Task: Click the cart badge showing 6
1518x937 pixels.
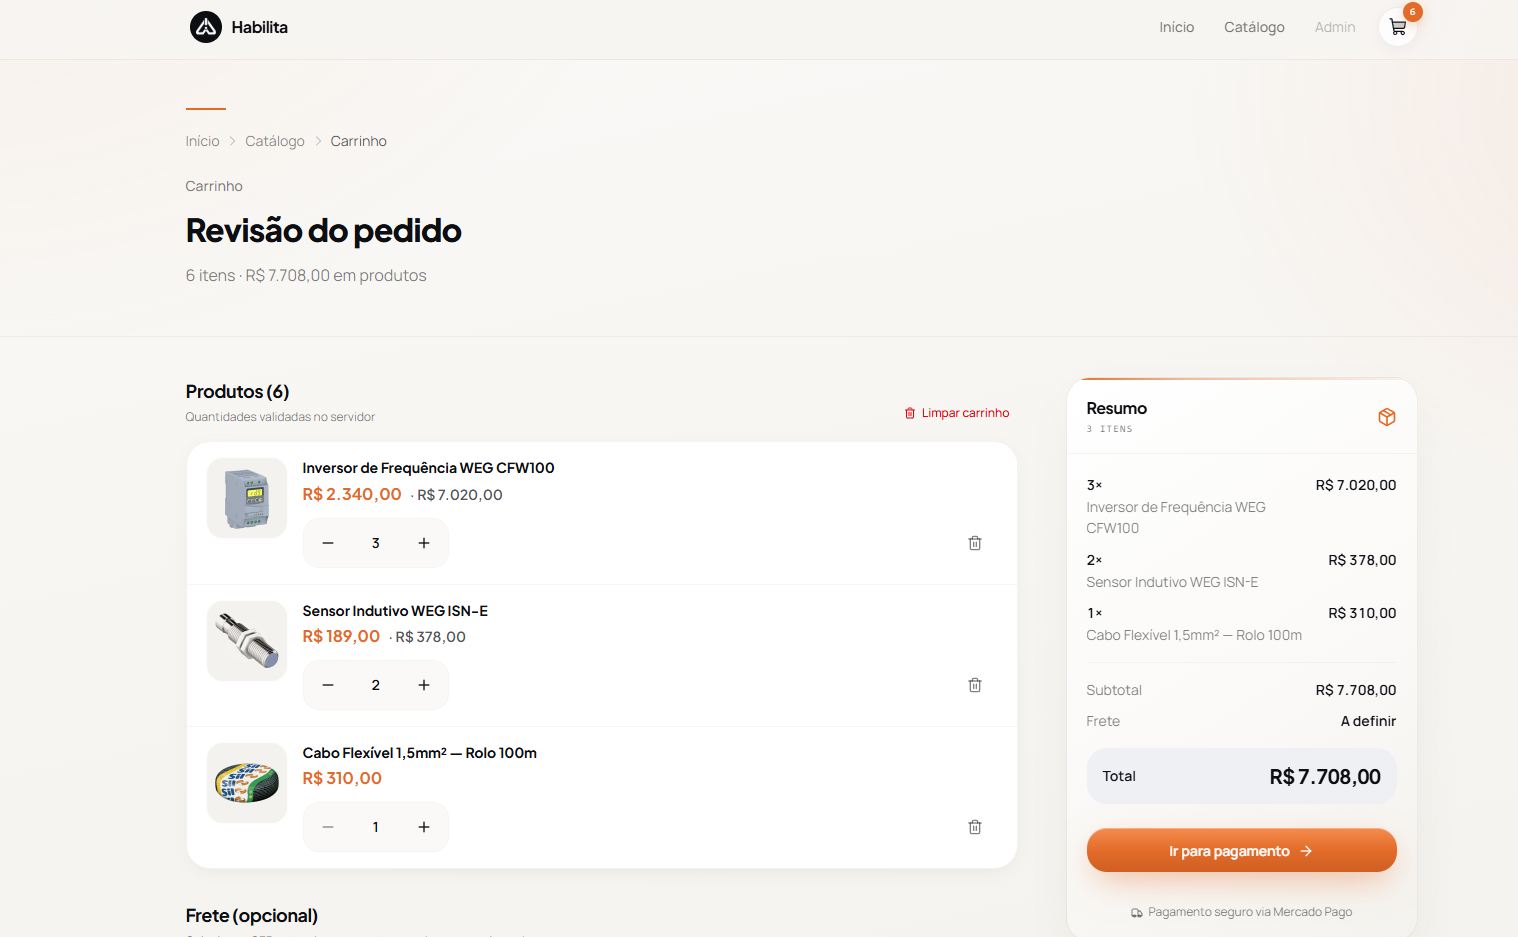Action: 1412,12
